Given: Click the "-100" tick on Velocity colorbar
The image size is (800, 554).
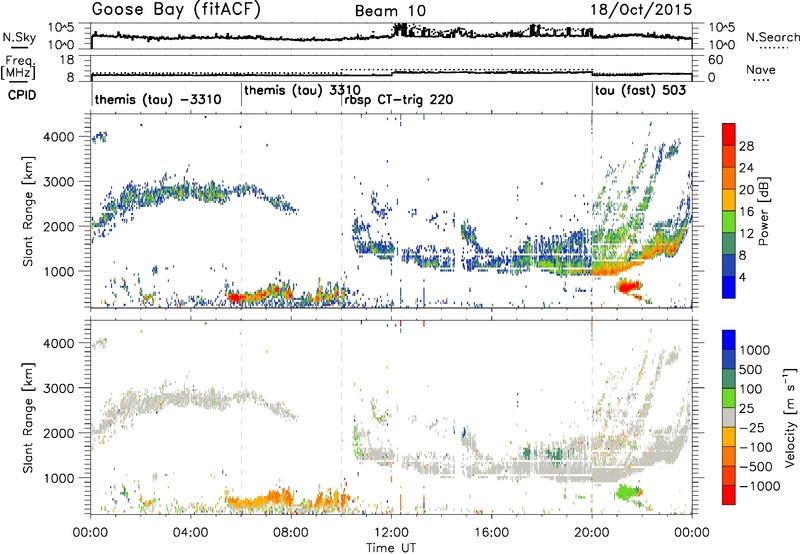Looking at the screenshot, I should (x=756, y=447).
